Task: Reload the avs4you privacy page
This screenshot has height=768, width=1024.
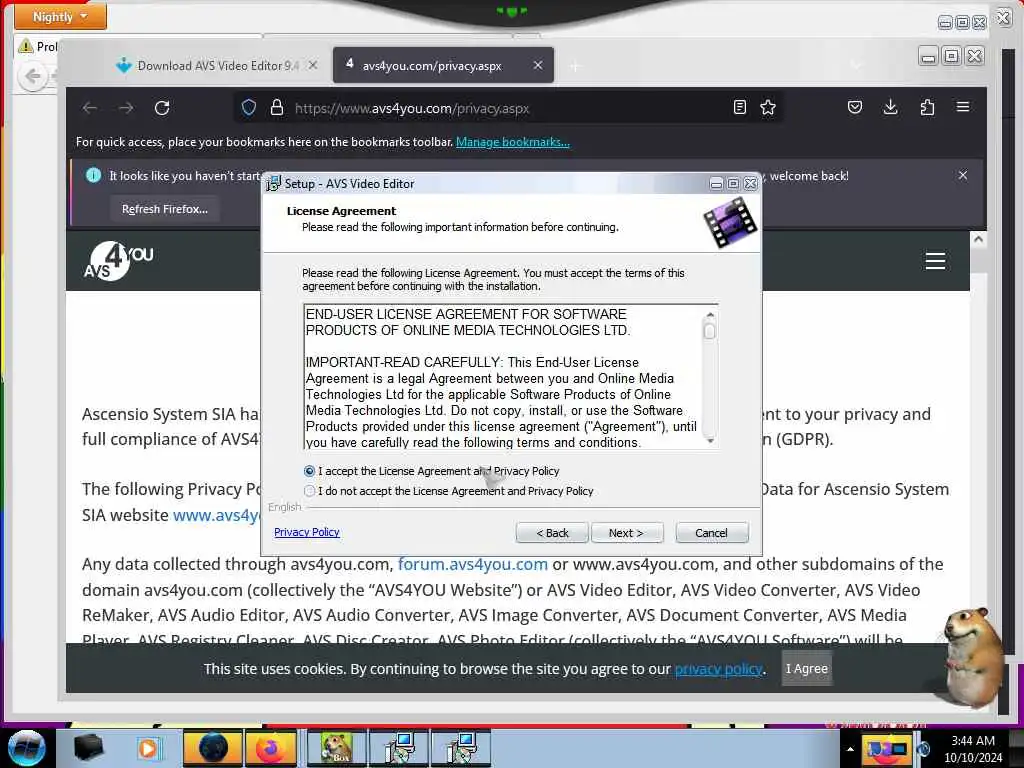Action: (x=162, y=108)
